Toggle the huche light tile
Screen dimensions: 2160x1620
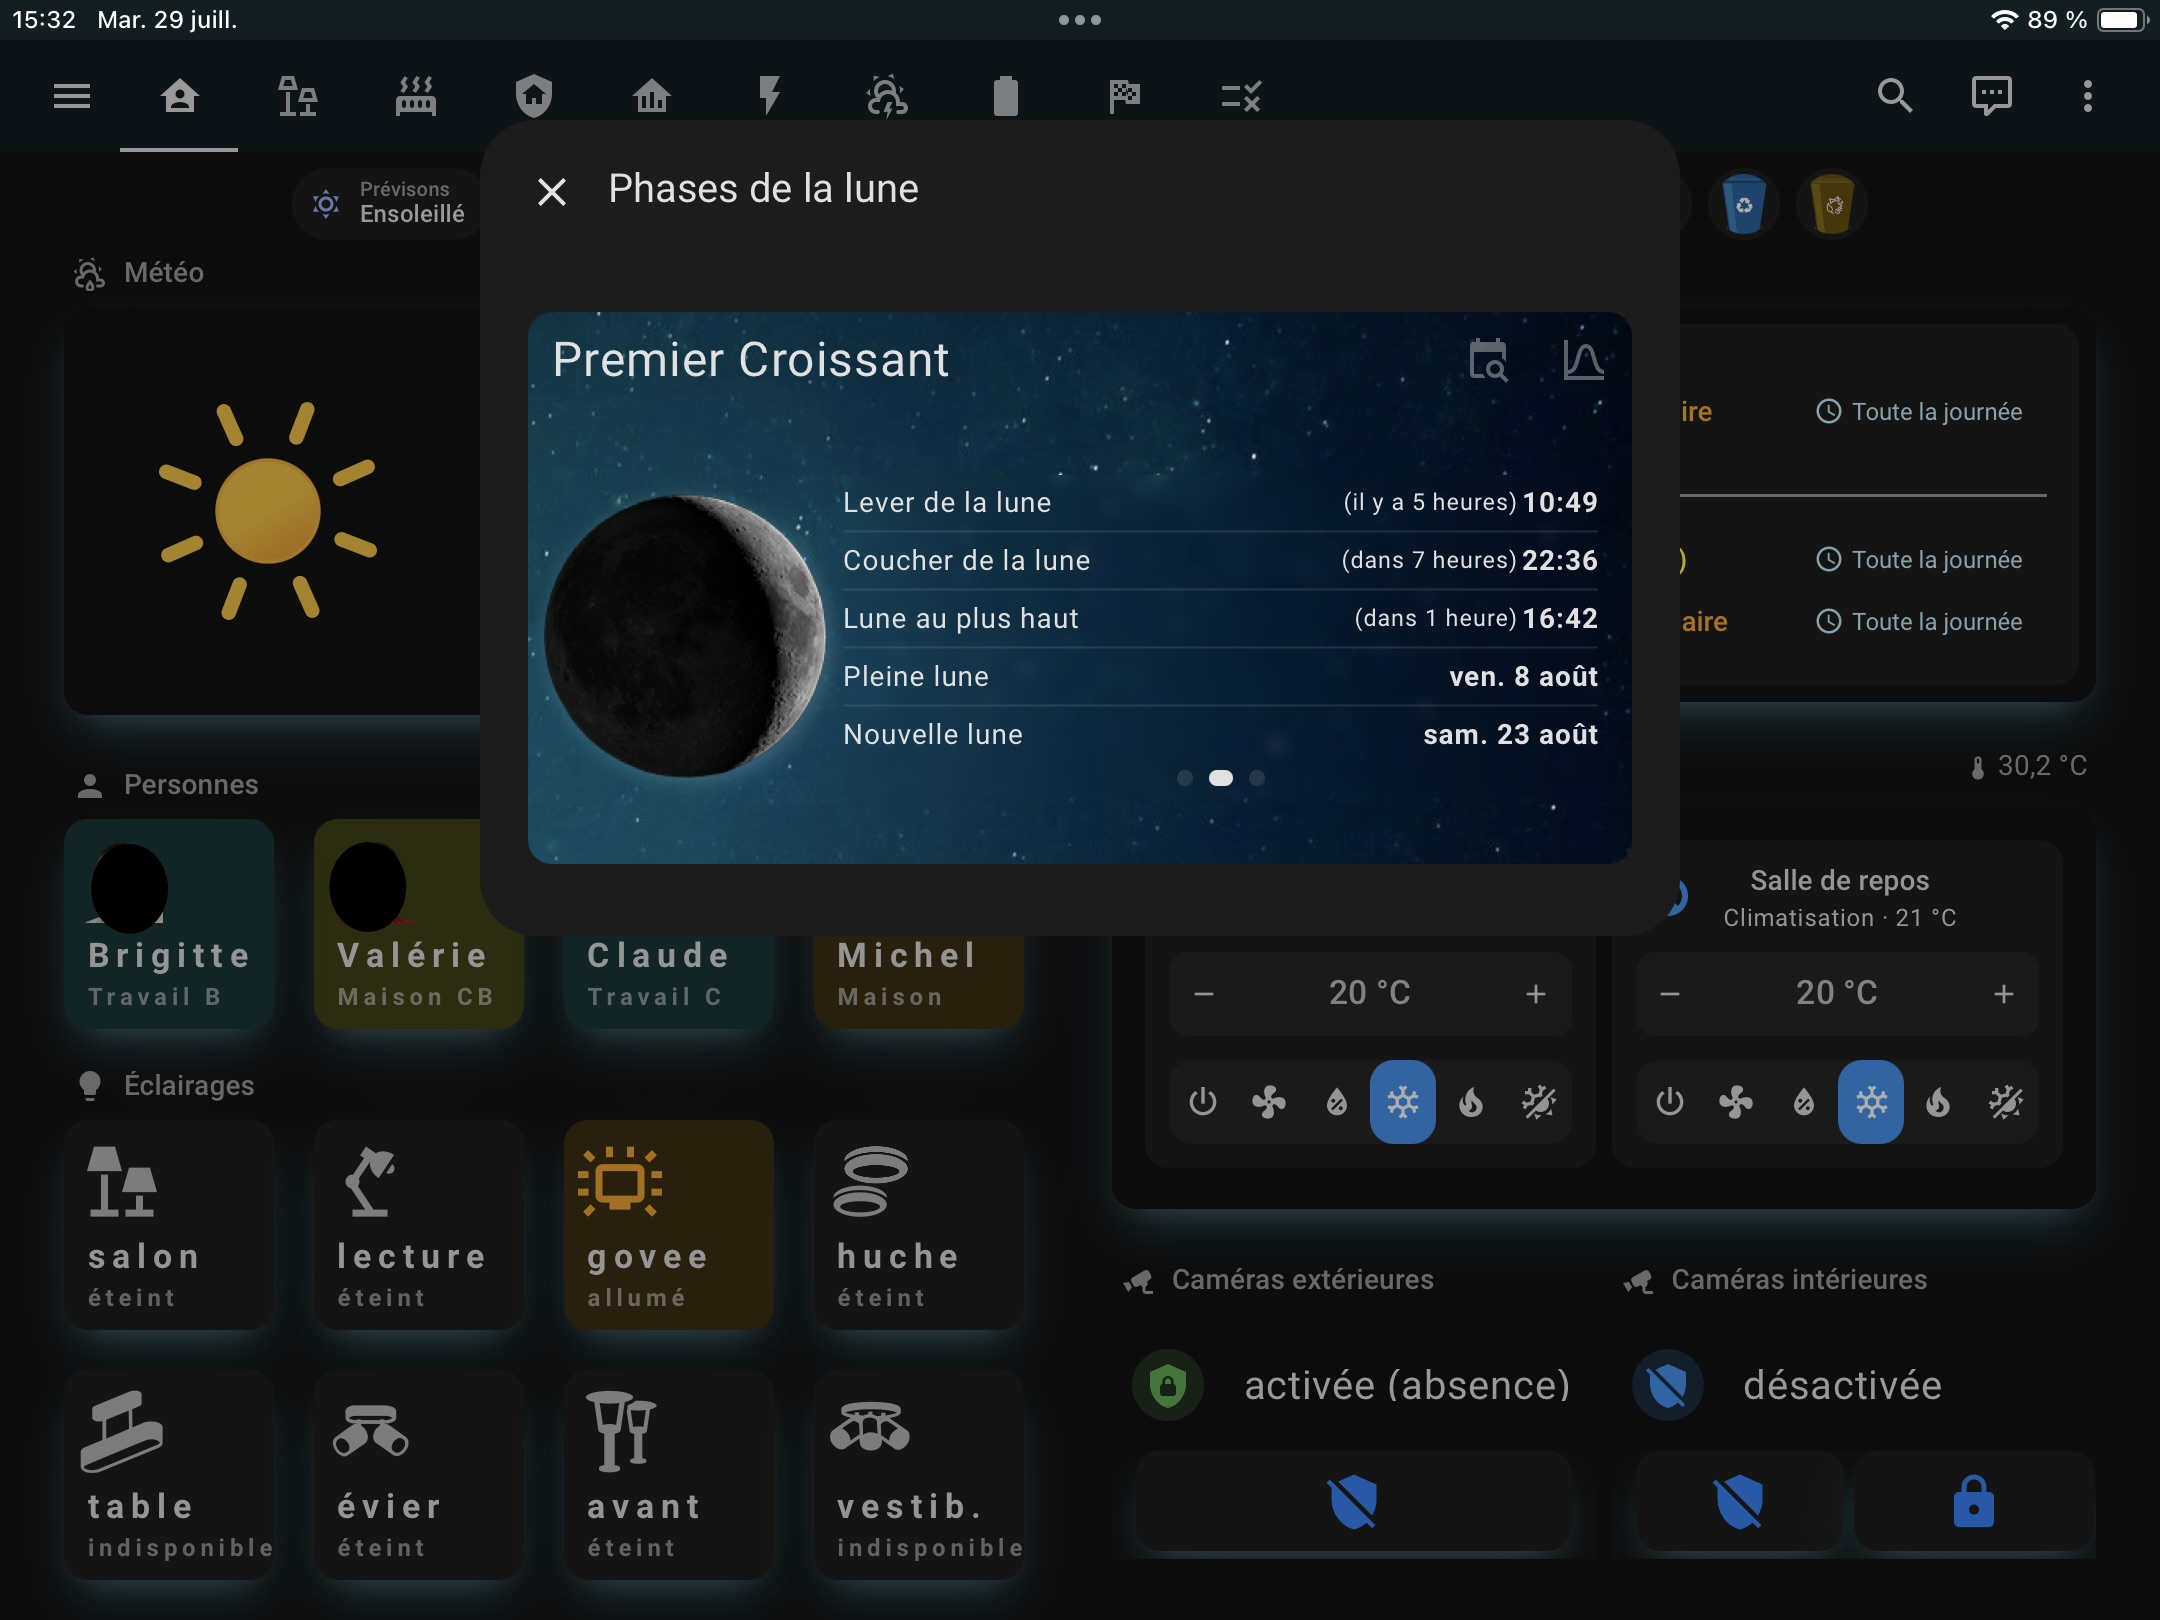click(918, 1225)
